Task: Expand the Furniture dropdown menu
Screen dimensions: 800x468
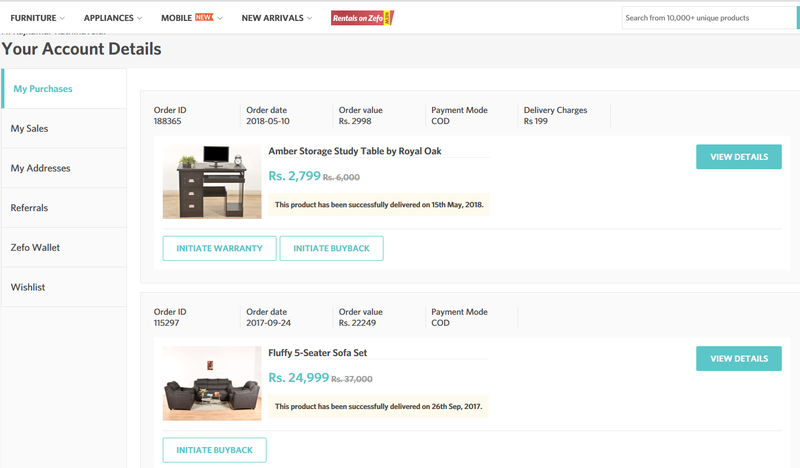Action: click(37, 18)
